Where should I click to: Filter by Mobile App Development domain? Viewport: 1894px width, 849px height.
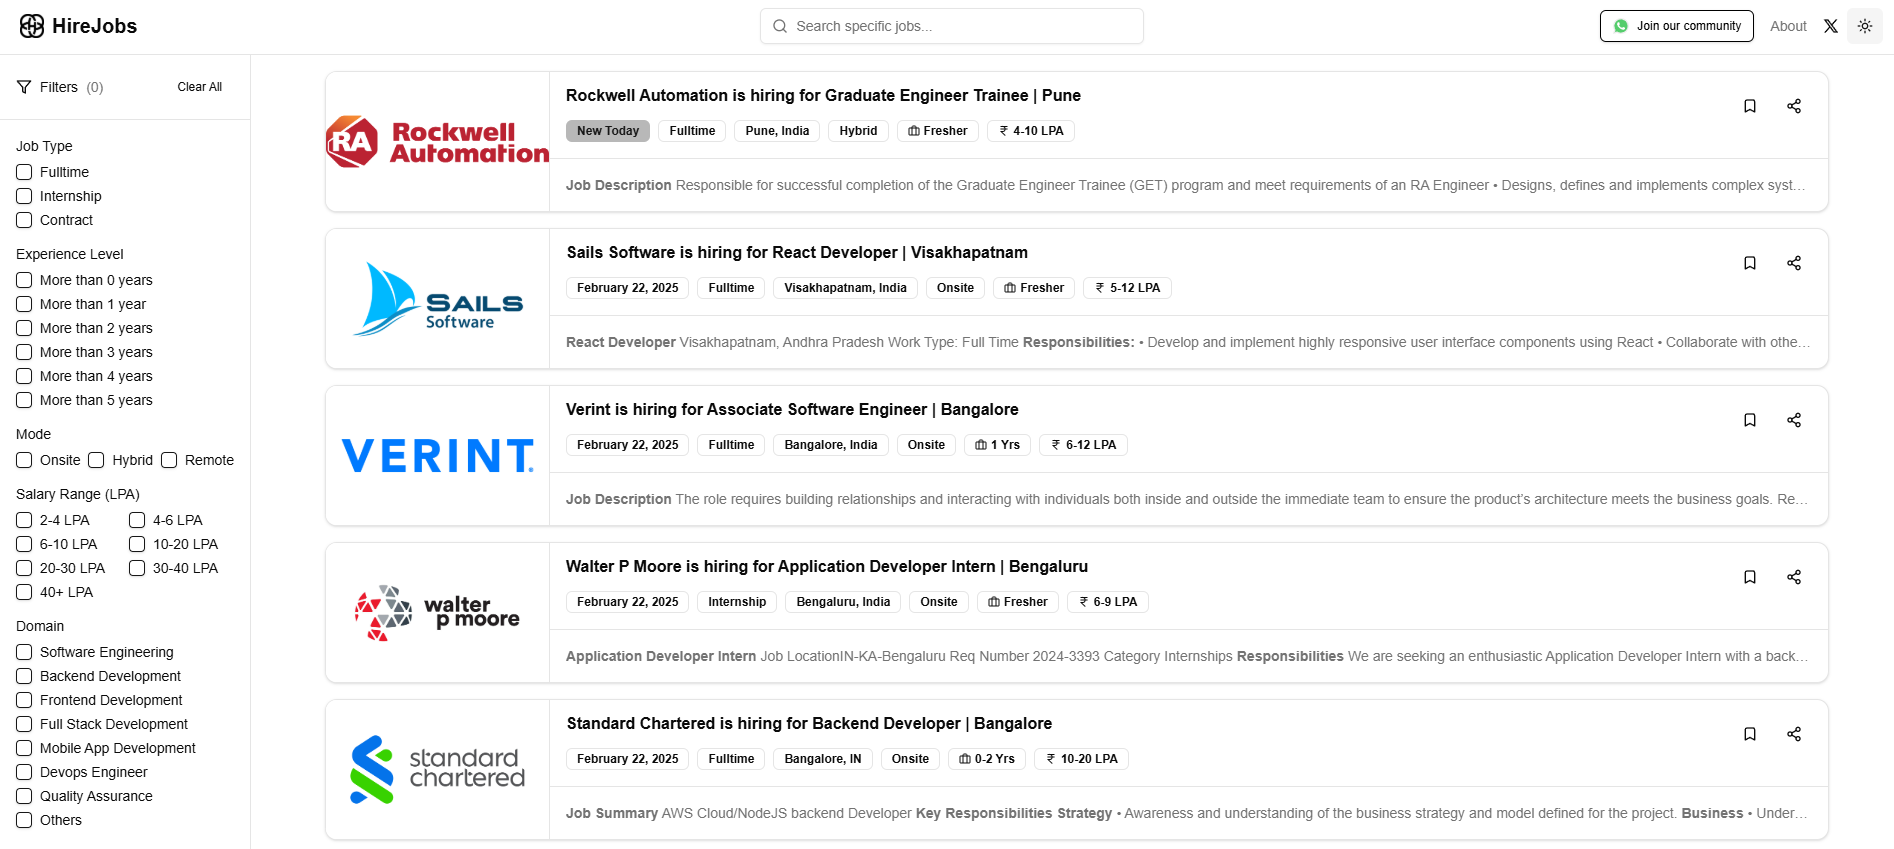24,748
